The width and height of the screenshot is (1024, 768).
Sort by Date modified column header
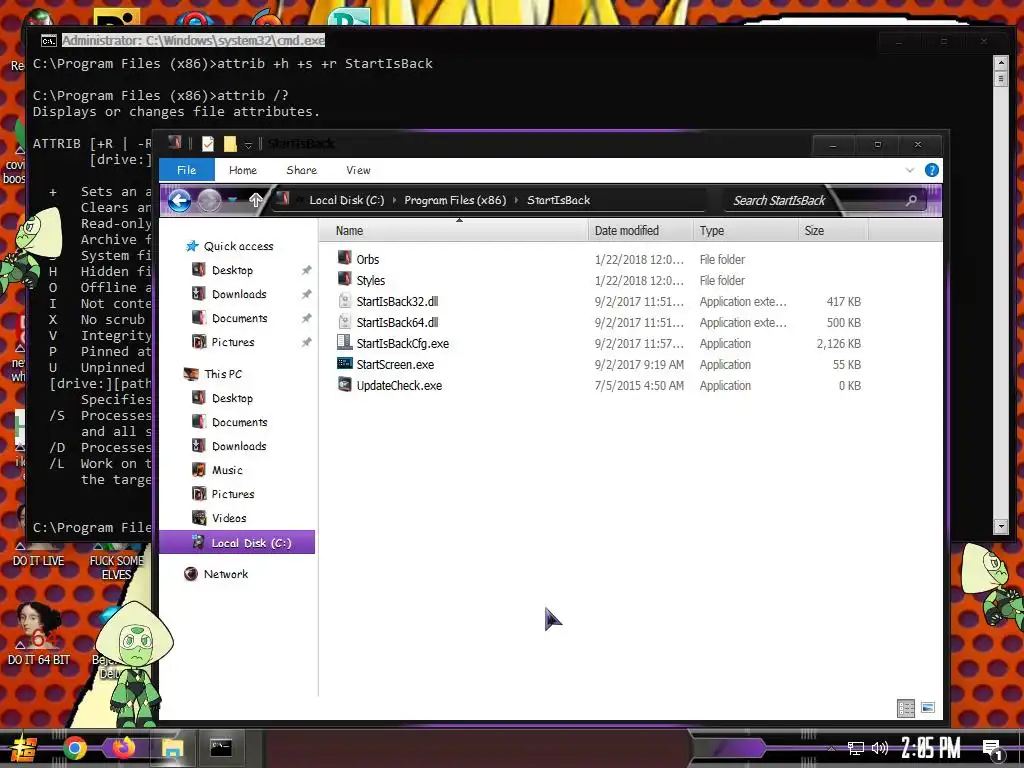(x=640, y=231)
